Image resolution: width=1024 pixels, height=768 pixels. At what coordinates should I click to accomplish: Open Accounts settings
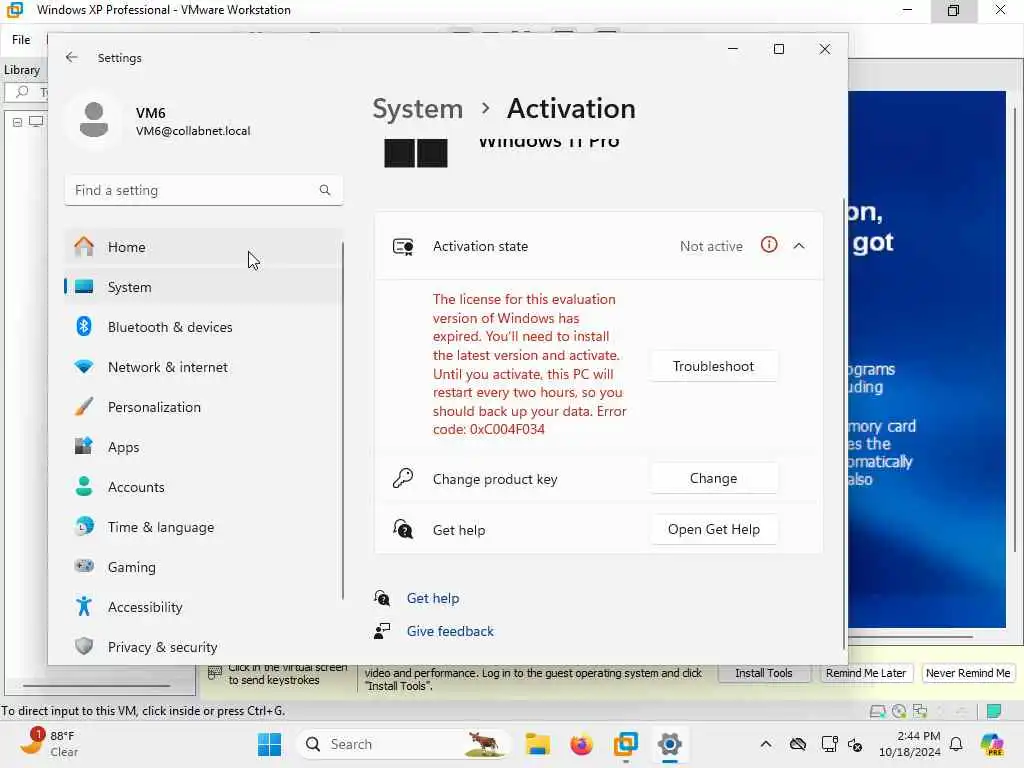point(203,487)
